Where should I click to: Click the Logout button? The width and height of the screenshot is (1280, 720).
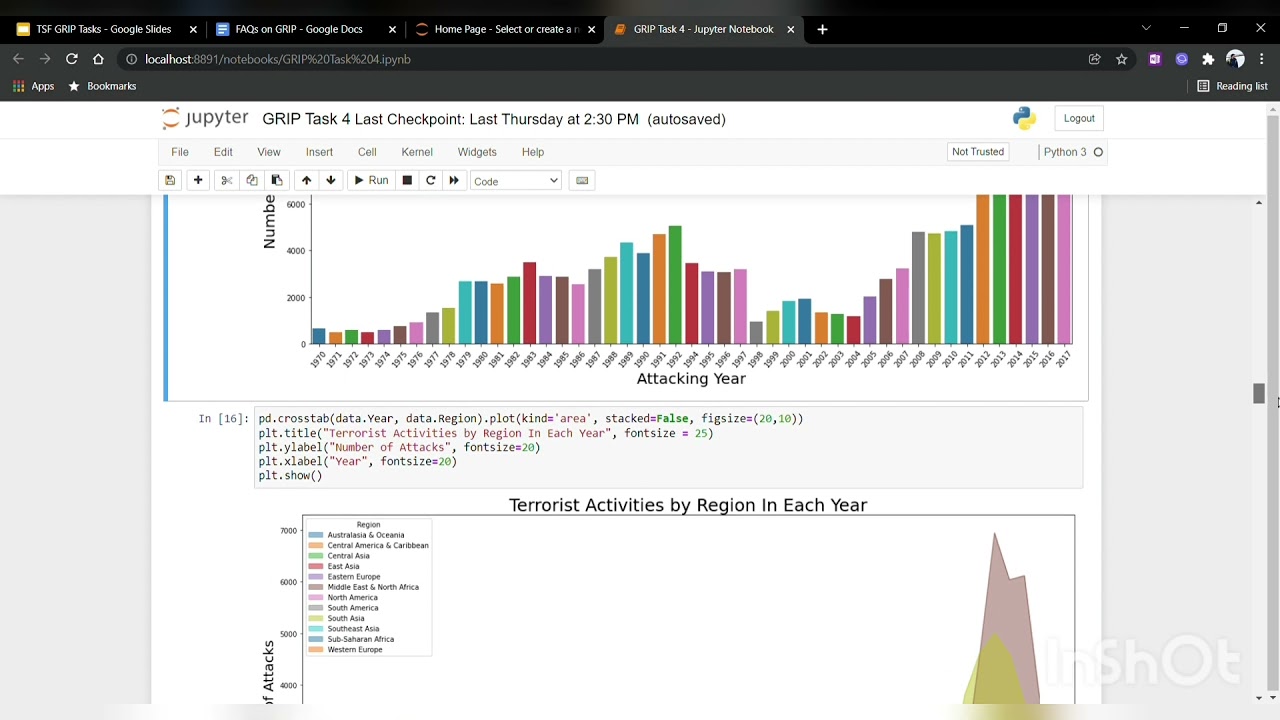click(x=1079, y=118)
